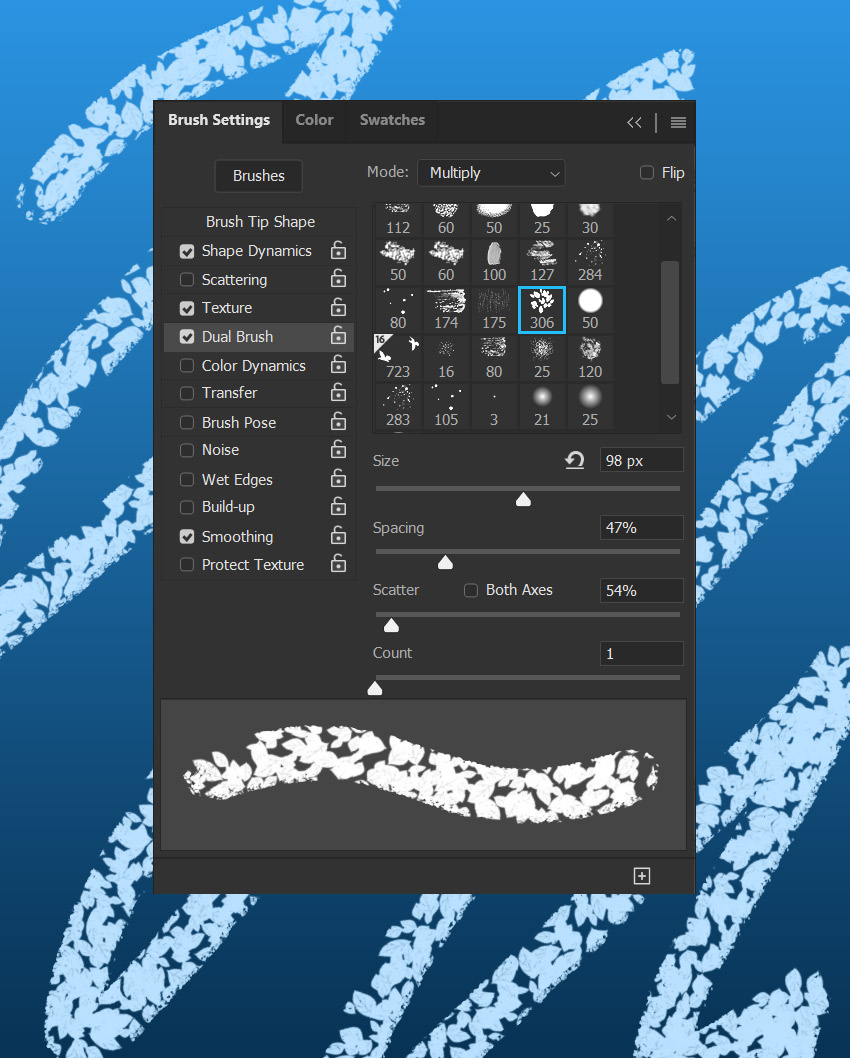This screenshot has width=850, height=1058.
Task: Click the brush list scroll down arrow
Action: [x=671, y=417]
